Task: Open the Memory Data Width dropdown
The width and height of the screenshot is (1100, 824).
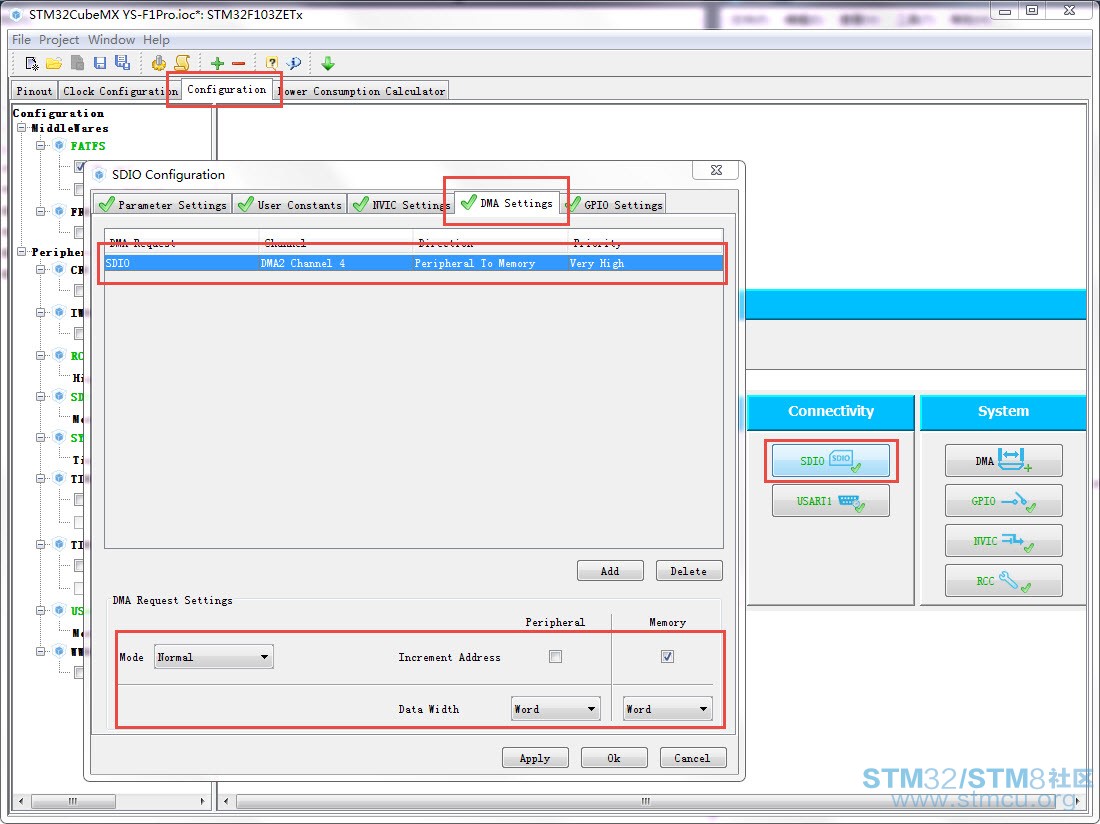Action: tap(667, 709)
